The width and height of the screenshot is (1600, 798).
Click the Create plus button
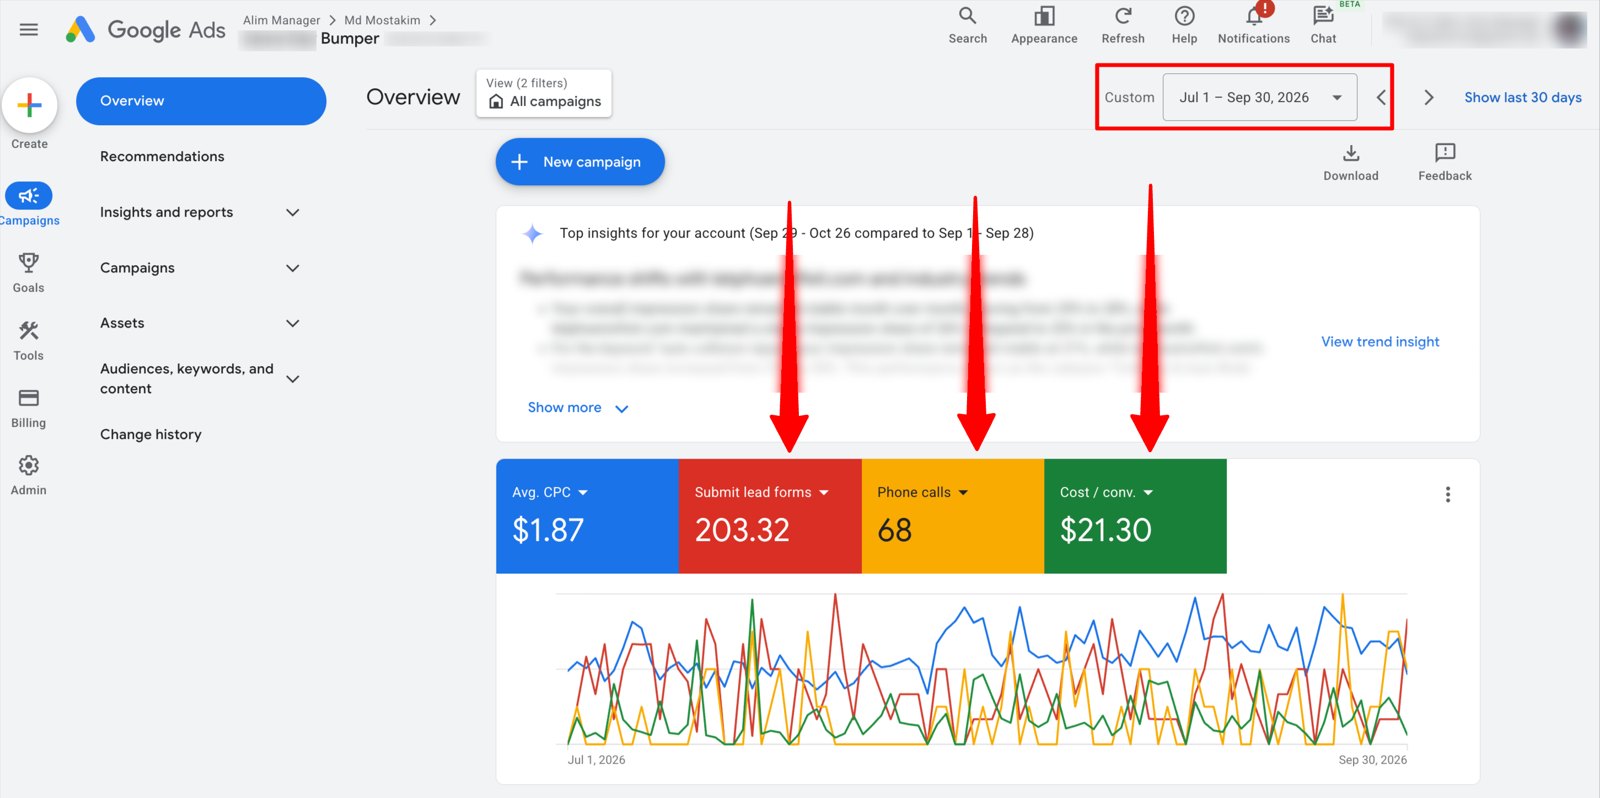point(29,105)
